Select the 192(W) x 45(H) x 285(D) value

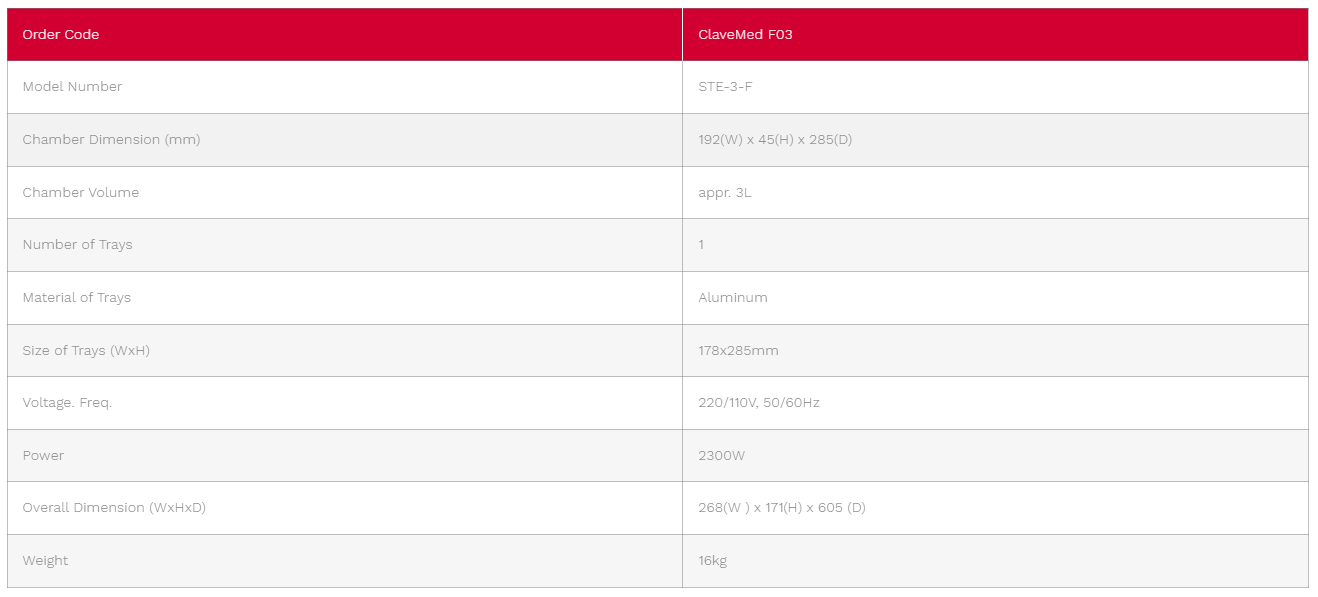[775, 140]
